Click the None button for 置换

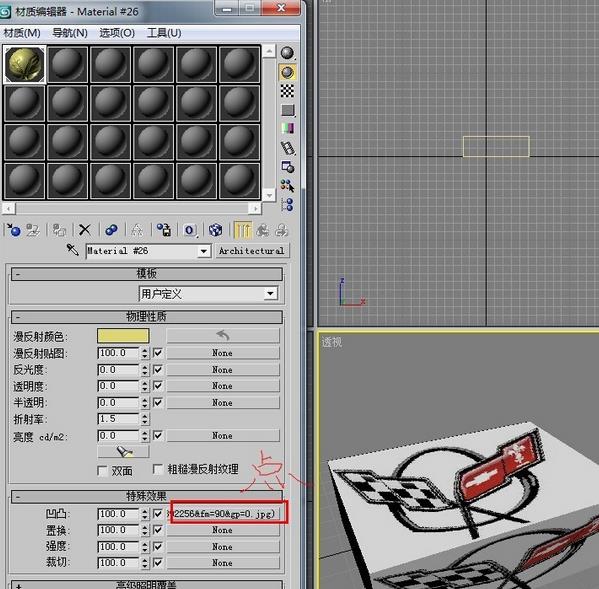click(223, 530)
